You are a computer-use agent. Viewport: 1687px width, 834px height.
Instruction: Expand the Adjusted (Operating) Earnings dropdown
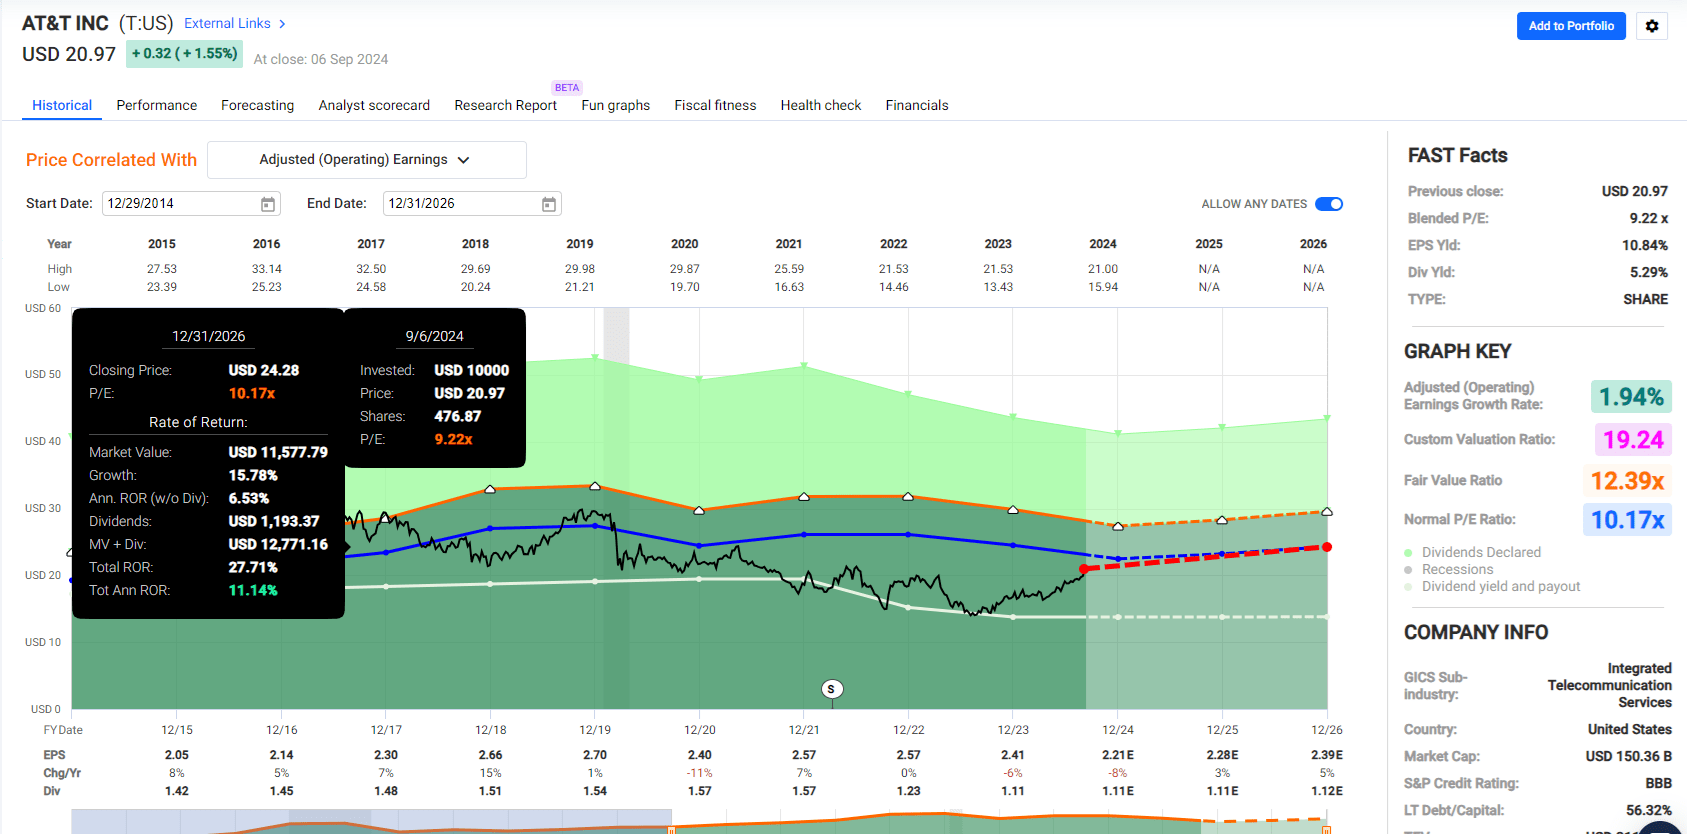[366, 160]
